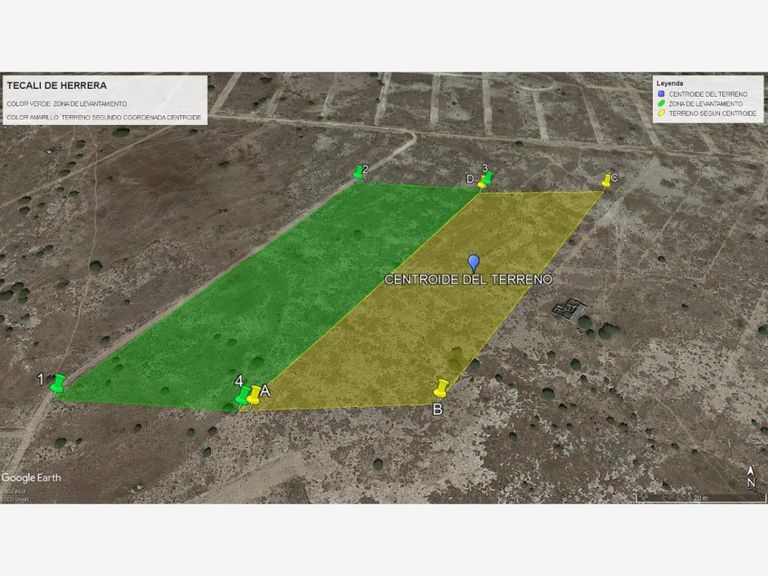Click the green pushpin labeled 2
This screenshot has height=576, width=768.
(x=359, y=172)
